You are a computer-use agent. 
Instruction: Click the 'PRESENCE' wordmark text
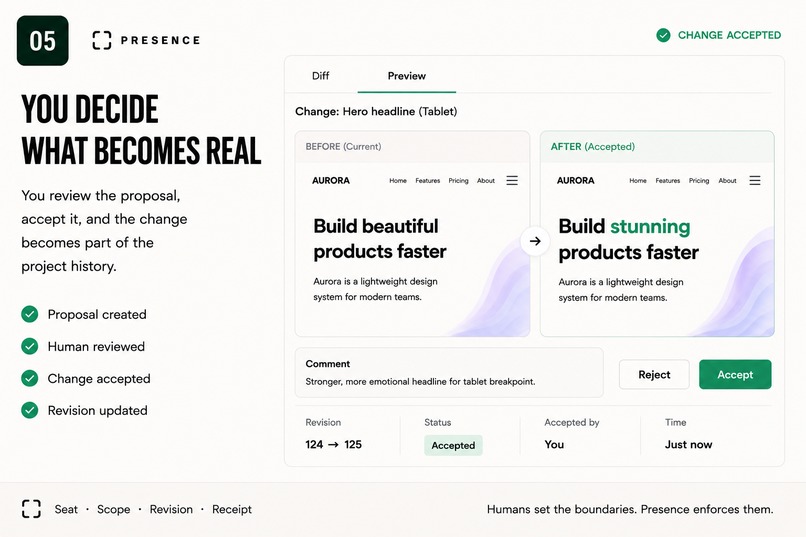pyautogui.click(x=160, y=40)
